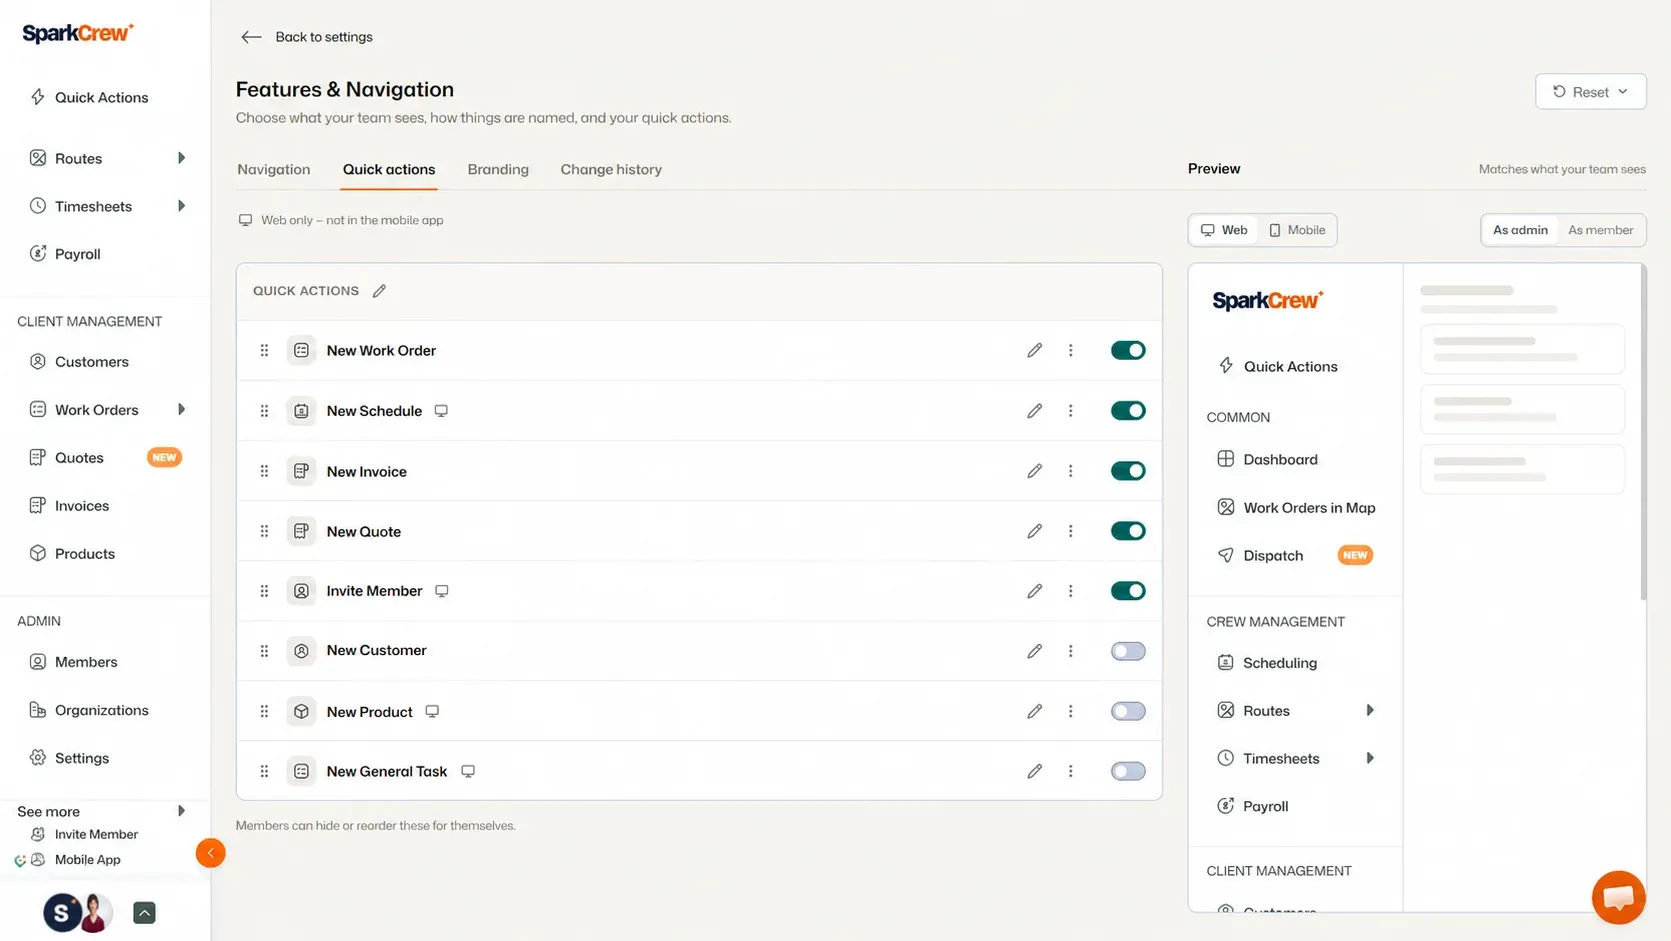Disable the New Schedule toggle
1671x941 pixels.
tap(1128, 411)
